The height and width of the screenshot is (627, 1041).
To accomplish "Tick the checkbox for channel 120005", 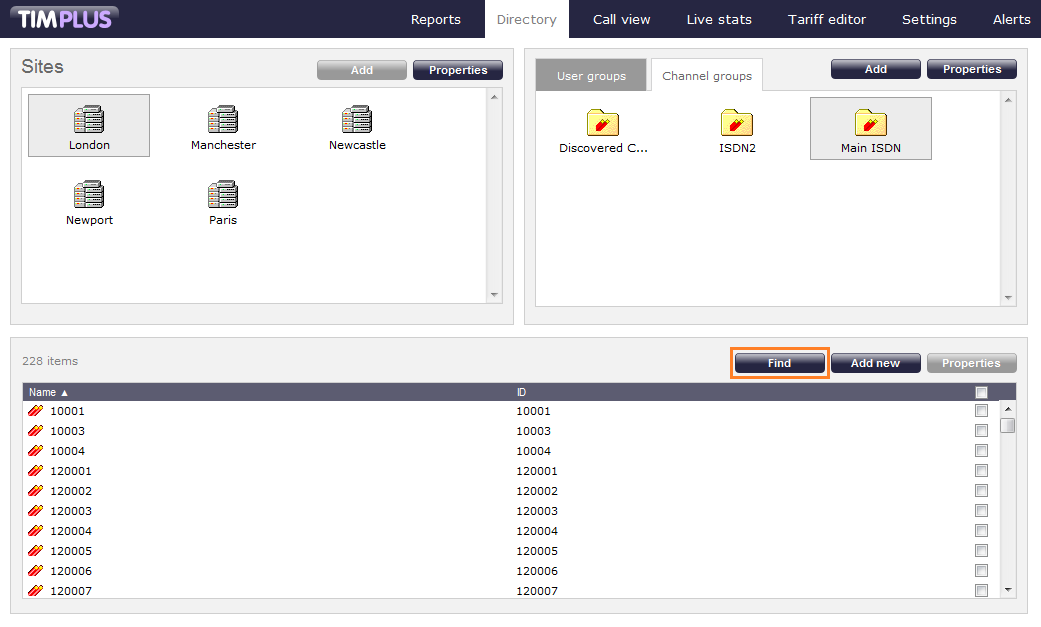I will click(x=981, y=551).
